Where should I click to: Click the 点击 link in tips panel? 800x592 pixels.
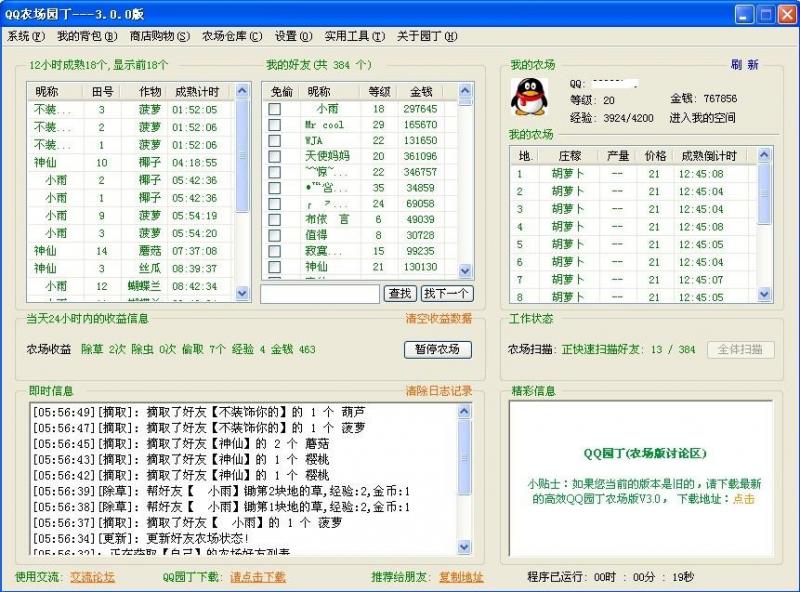coord(743,499)
